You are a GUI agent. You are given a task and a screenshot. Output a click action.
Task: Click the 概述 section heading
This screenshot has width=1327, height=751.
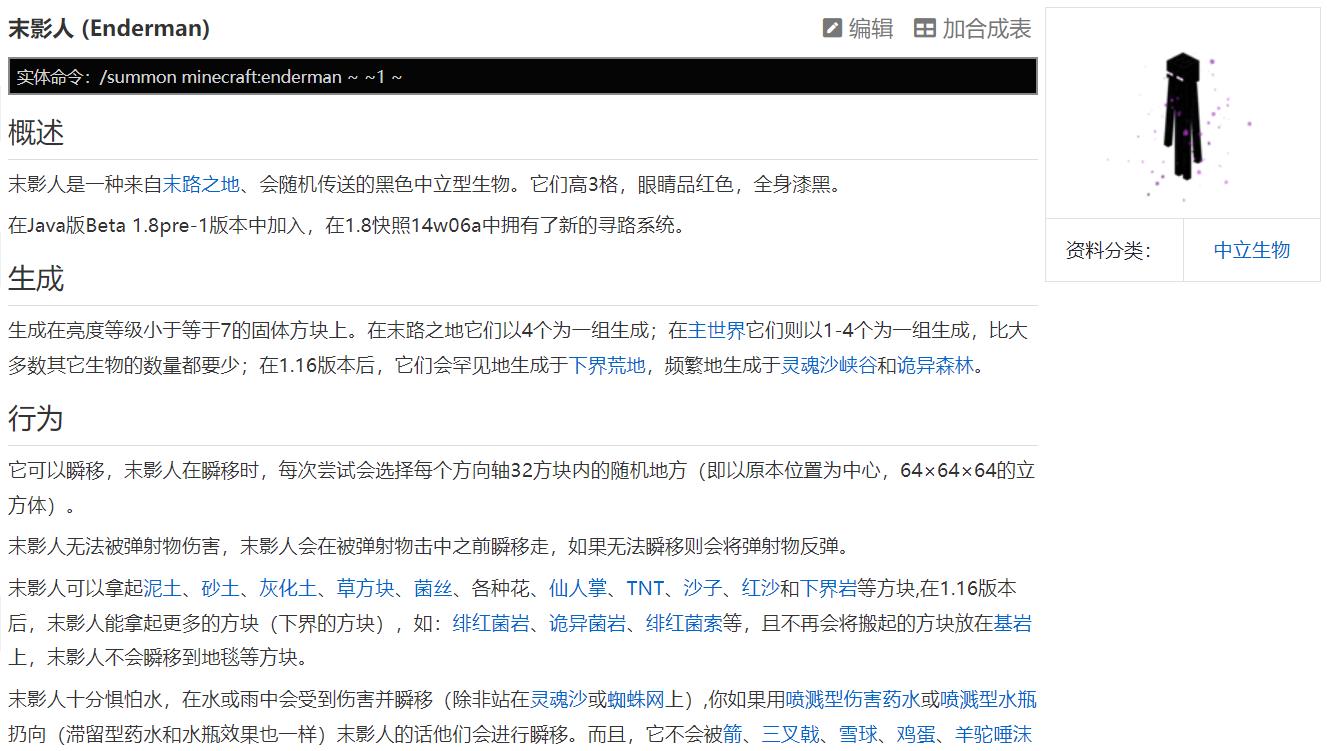[36, 132]
